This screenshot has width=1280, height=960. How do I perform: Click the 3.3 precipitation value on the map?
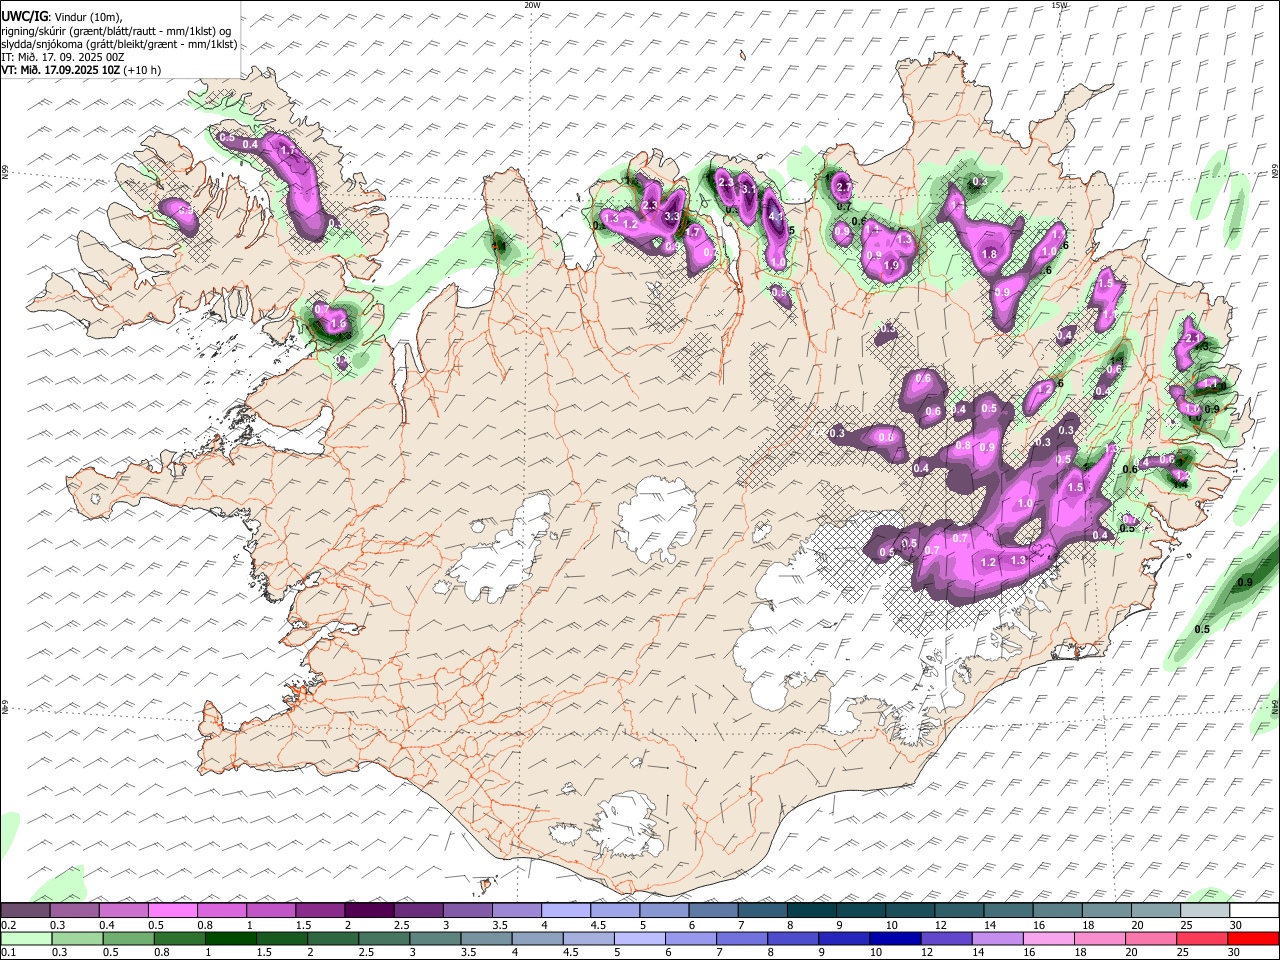tap(672, 216)
